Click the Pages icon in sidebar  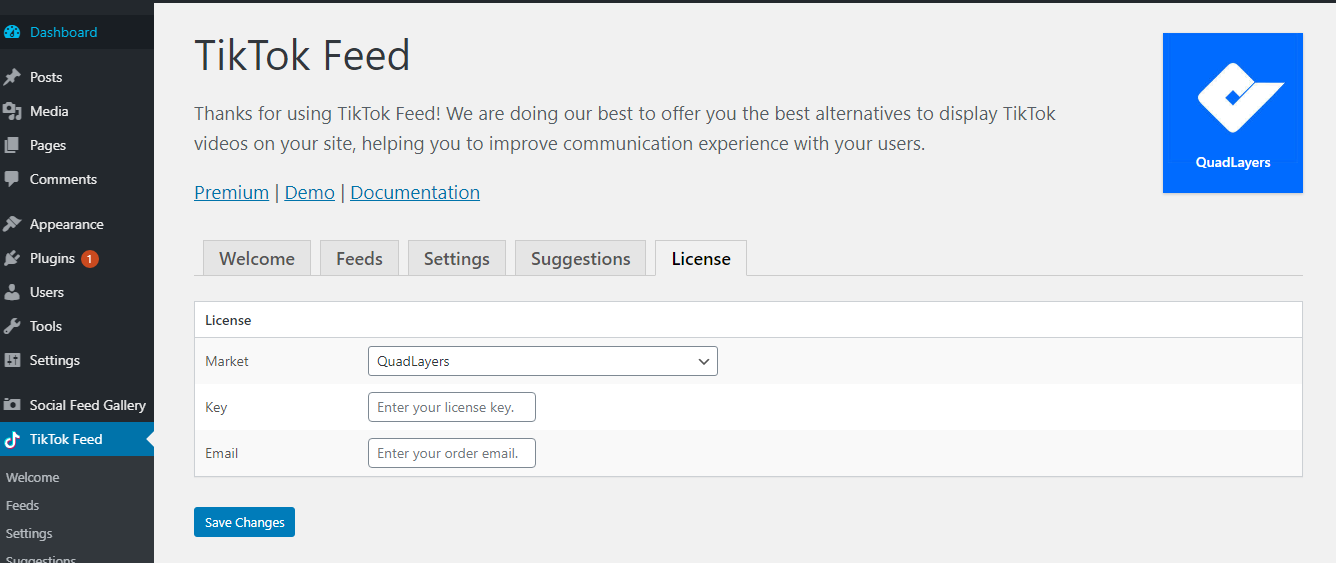coord(12,145)
